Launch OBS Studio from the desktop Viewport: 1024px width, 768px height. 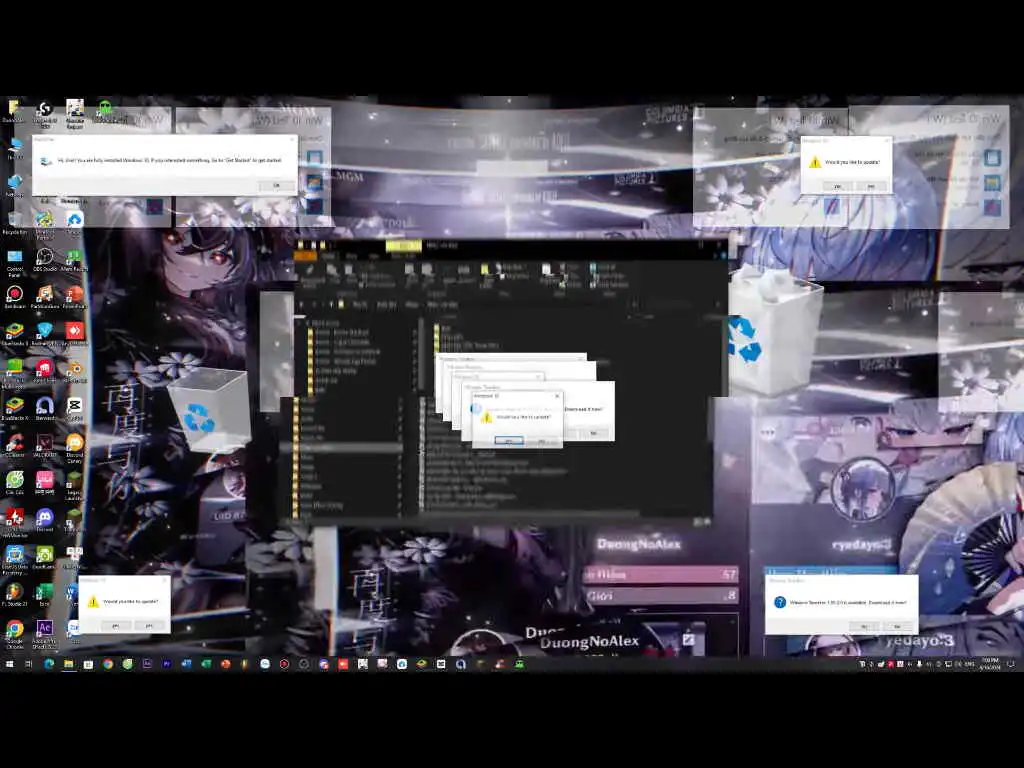pyautogui.click(x=45, y=258)
